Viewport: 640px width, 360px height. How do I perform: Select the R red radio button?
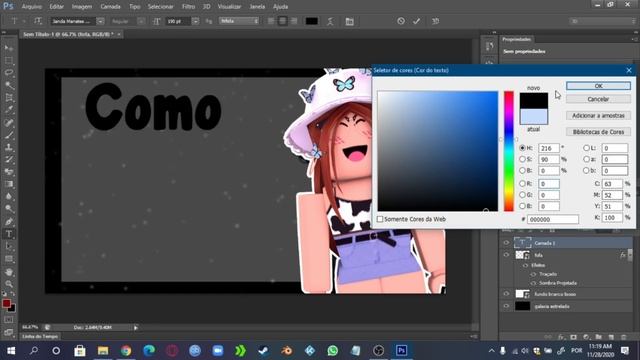click(x=522, y=184)
